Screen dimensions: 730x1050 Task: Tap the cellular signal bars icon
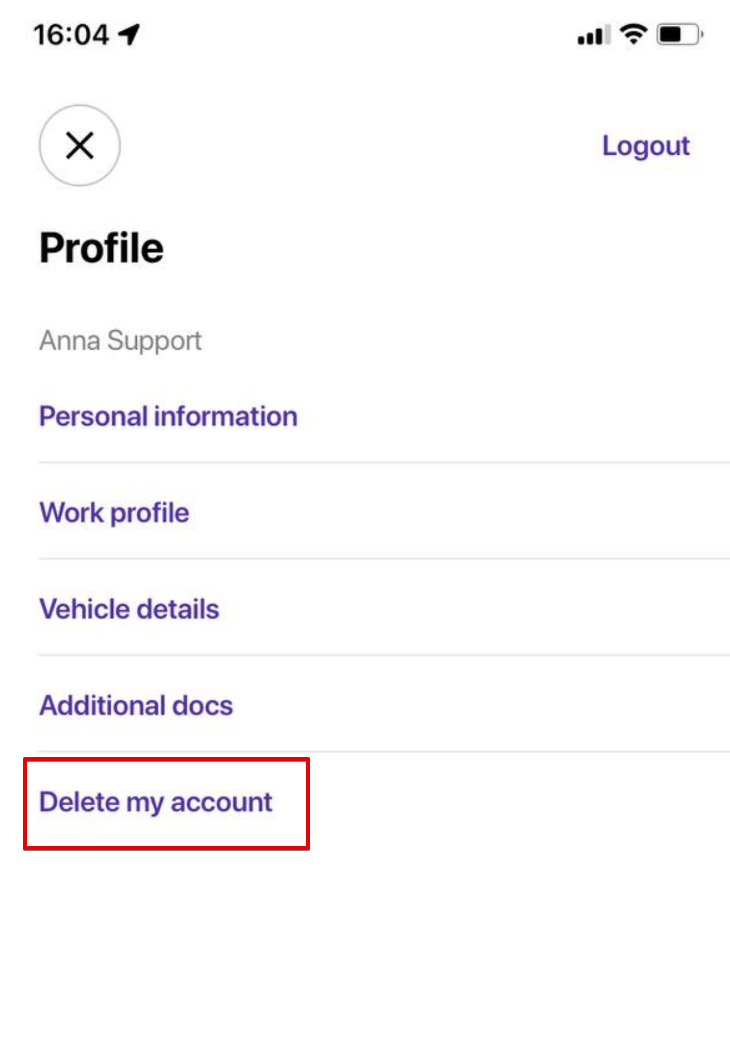pos(591,36)
